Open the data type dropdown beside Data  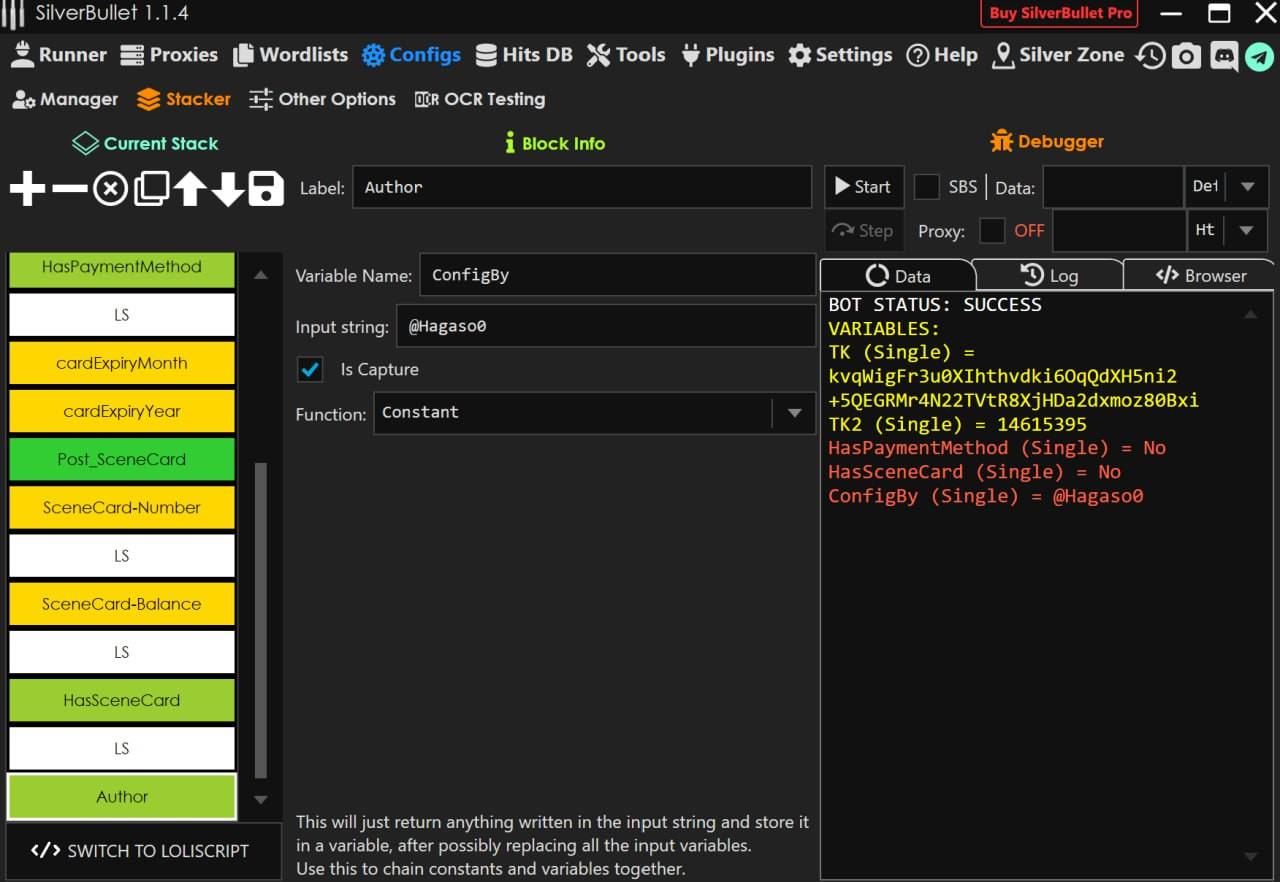pyautogui.click(x=1246, y=187)
